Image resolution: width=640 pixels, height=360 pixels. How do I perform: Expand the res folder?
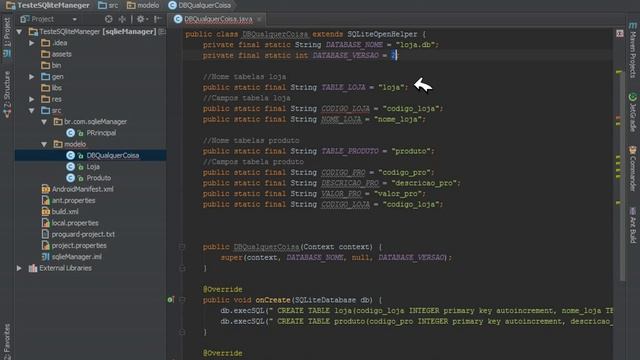click(x=31, y=99)
